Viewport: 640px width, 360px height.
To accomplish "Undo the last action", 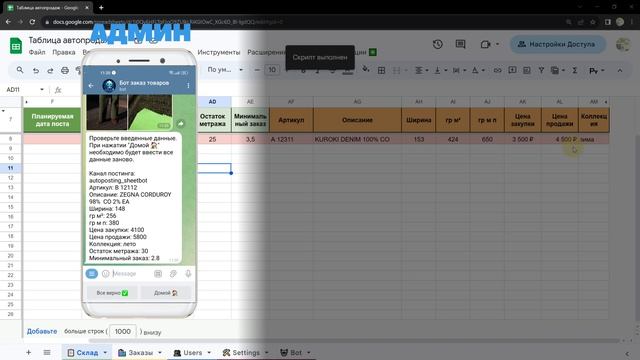I will (x=36, y=71).
